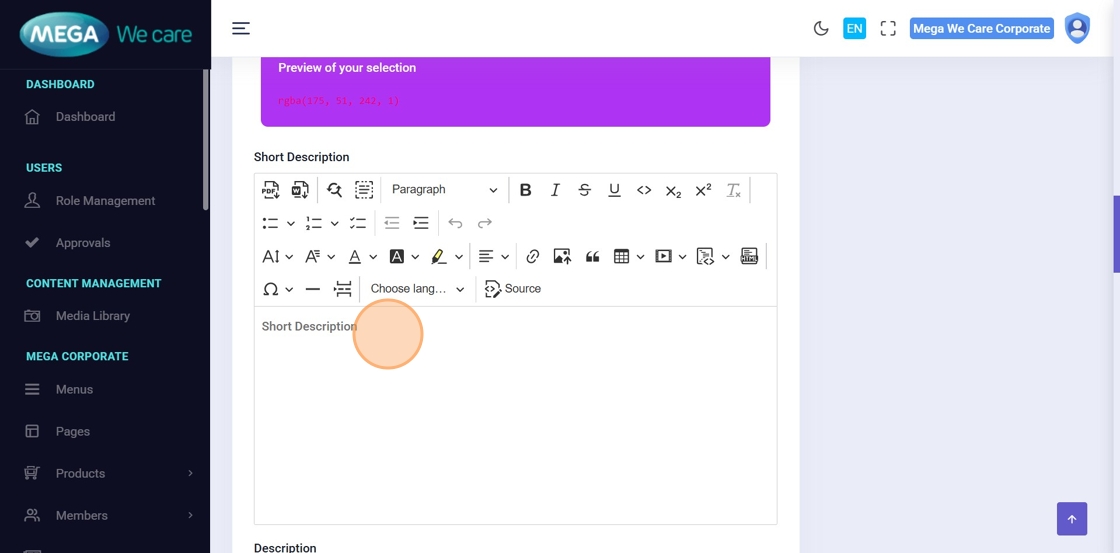Click the Export to PDF icon

tap(270, 190)
